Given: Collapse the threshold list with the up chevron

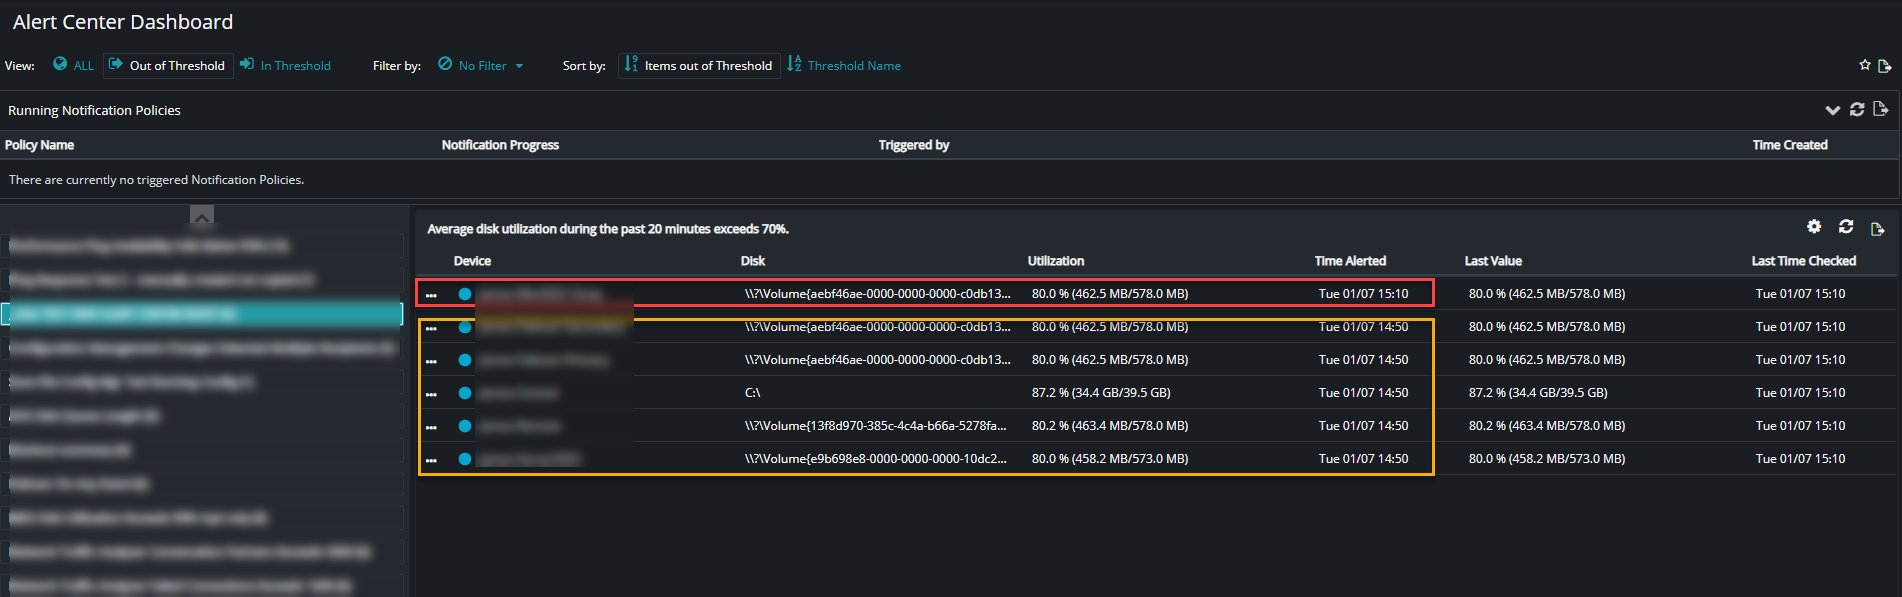Looking at the screenshot, I should coord(202,216).
